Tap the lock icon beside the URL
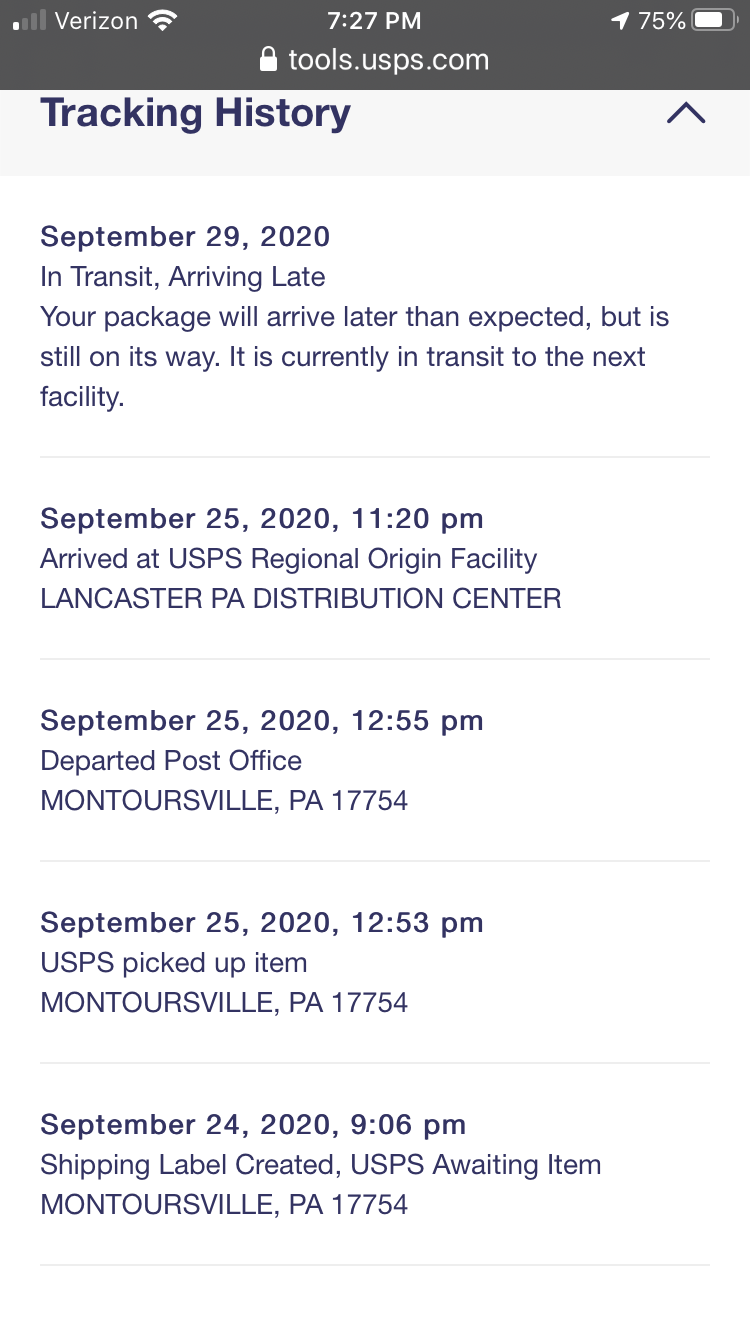This screenshot has height=1334, width=750. tap(268, 60)
